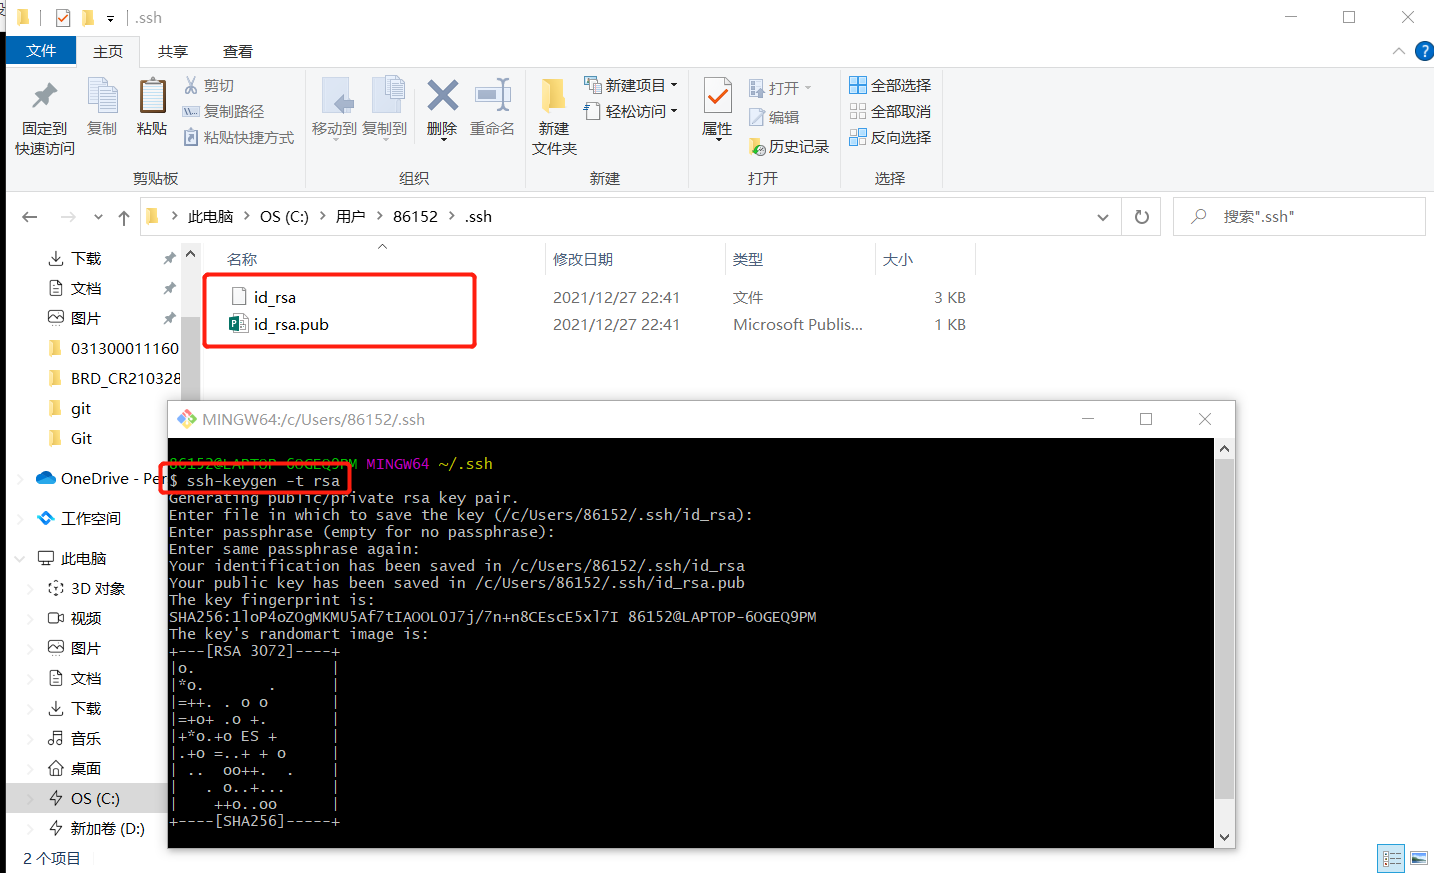This screenshot has height=873, width=1434.
Task: Click the terminal scrollbar up arrow
Action: (x=1225, y=449)
